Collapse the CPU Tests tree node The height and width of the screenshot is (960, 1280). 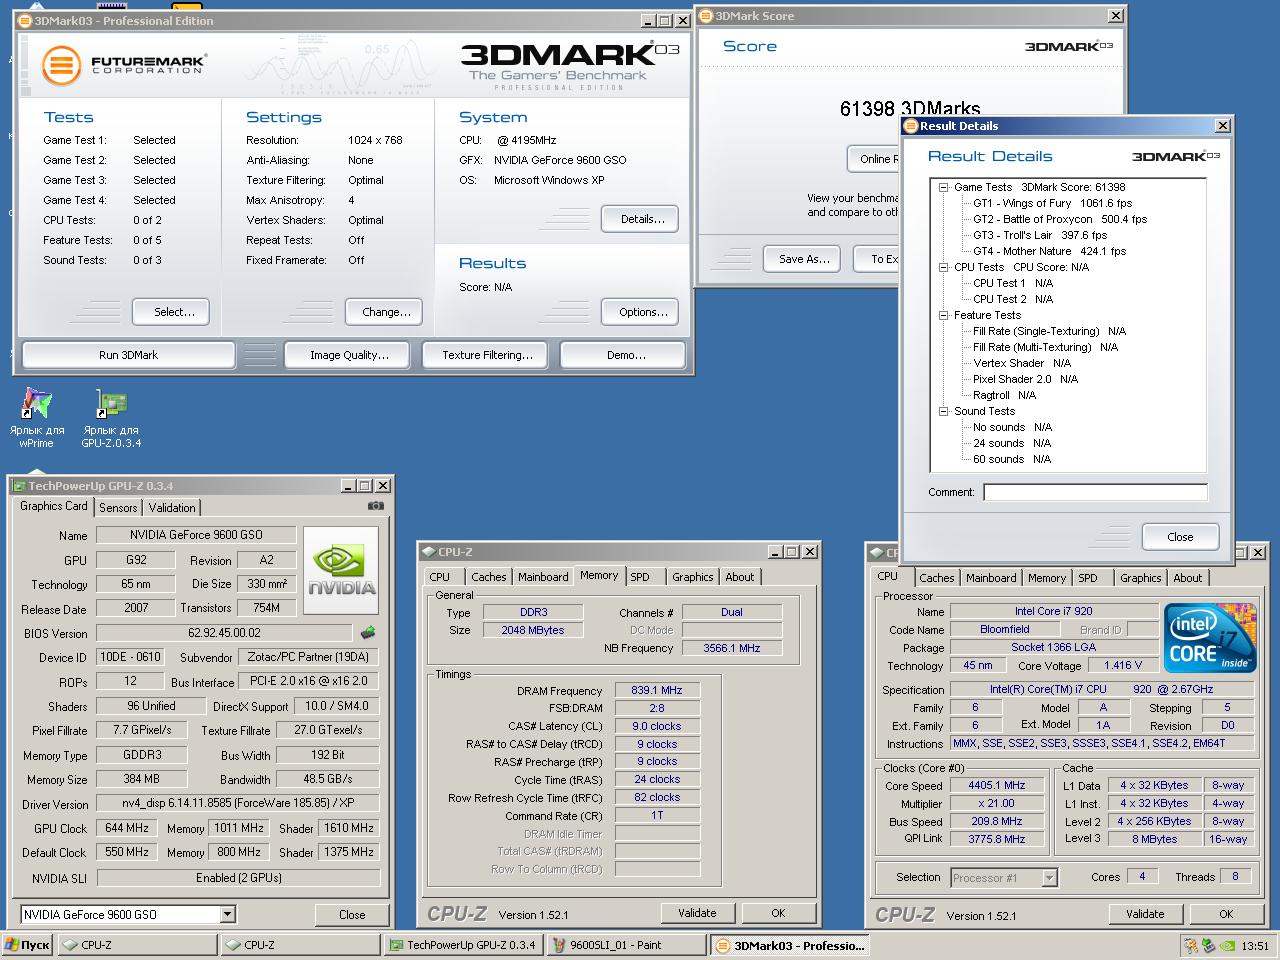943,267
